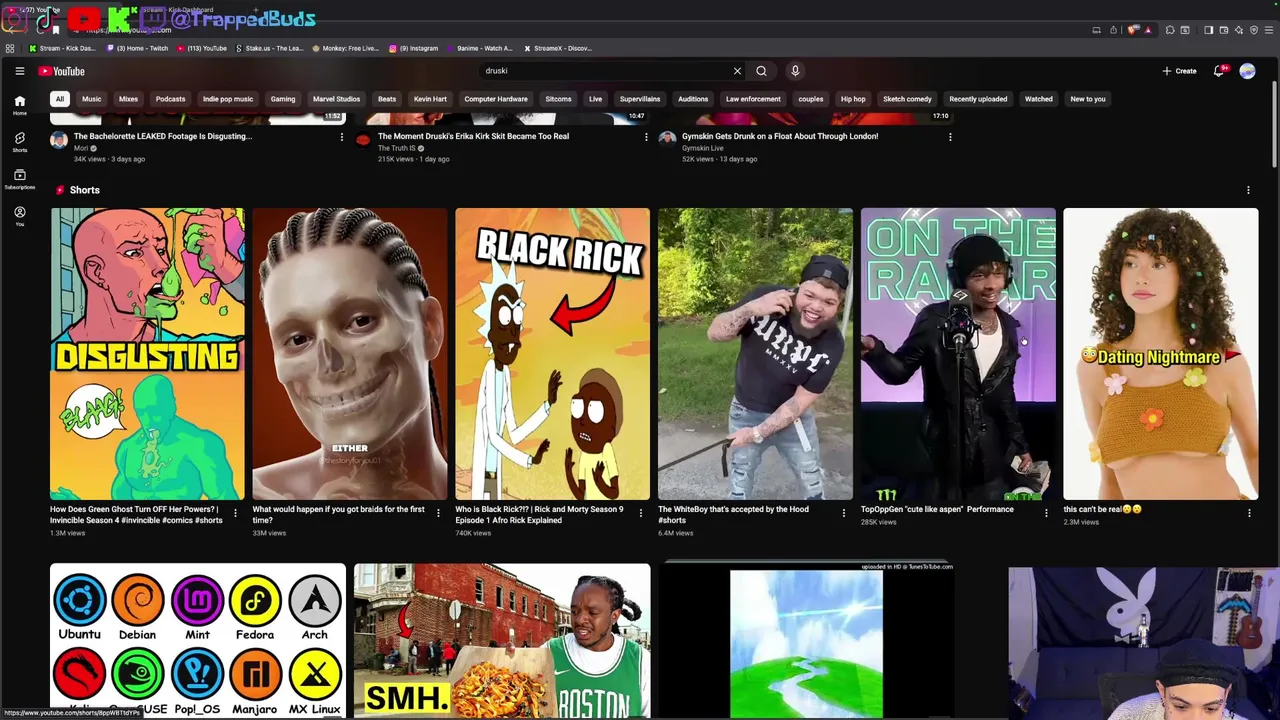This screenshot has width=1280, height=720.
Task: Open the SMH Boston jersey video thumbnail
Action: click(x=502, y=641)
